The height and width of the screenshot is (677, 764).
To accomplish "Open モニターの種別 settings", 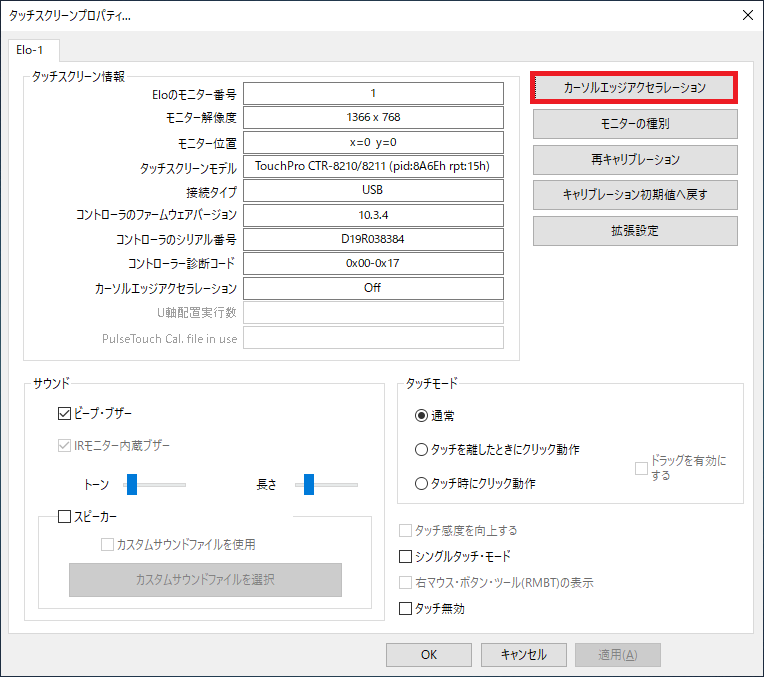I will [x=634, y=124].
